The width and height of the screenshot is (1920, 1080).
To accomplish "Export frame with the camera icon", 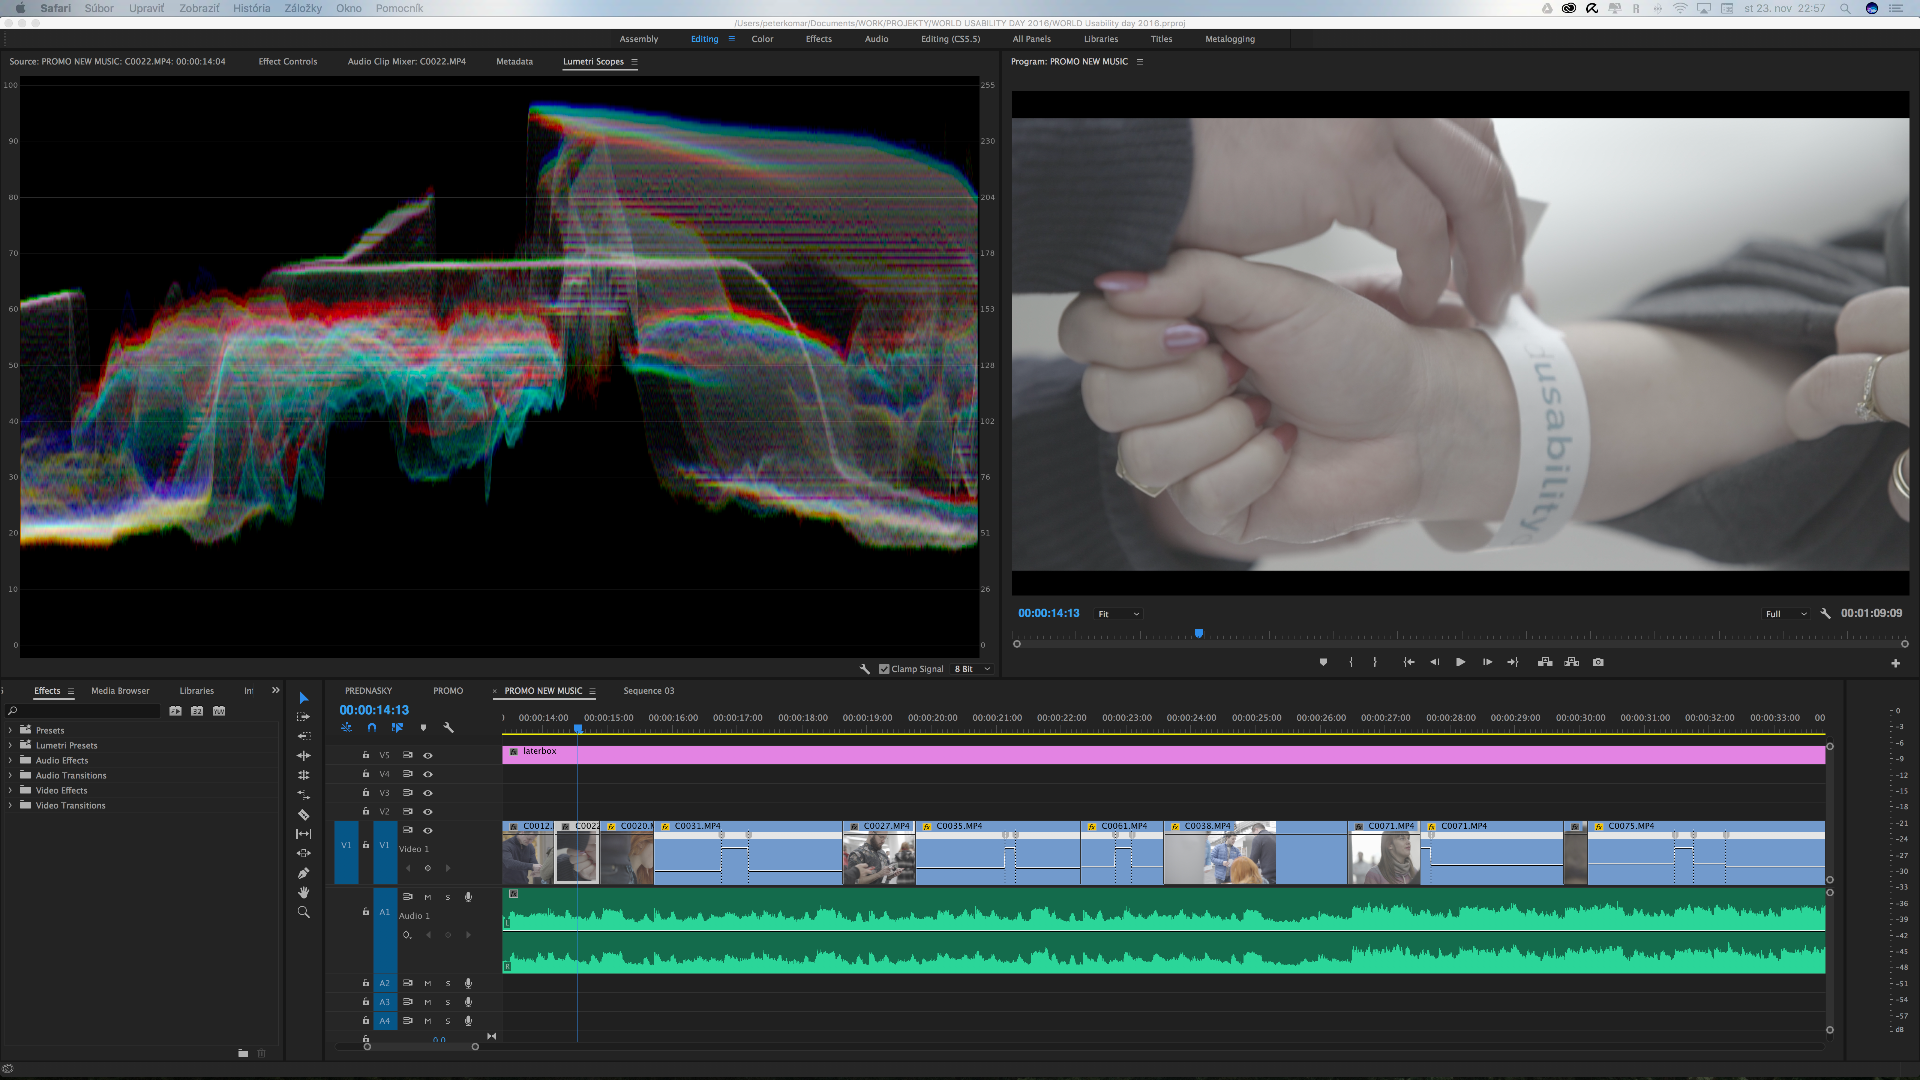I will pyautogui.click(x=1598, y=662).
